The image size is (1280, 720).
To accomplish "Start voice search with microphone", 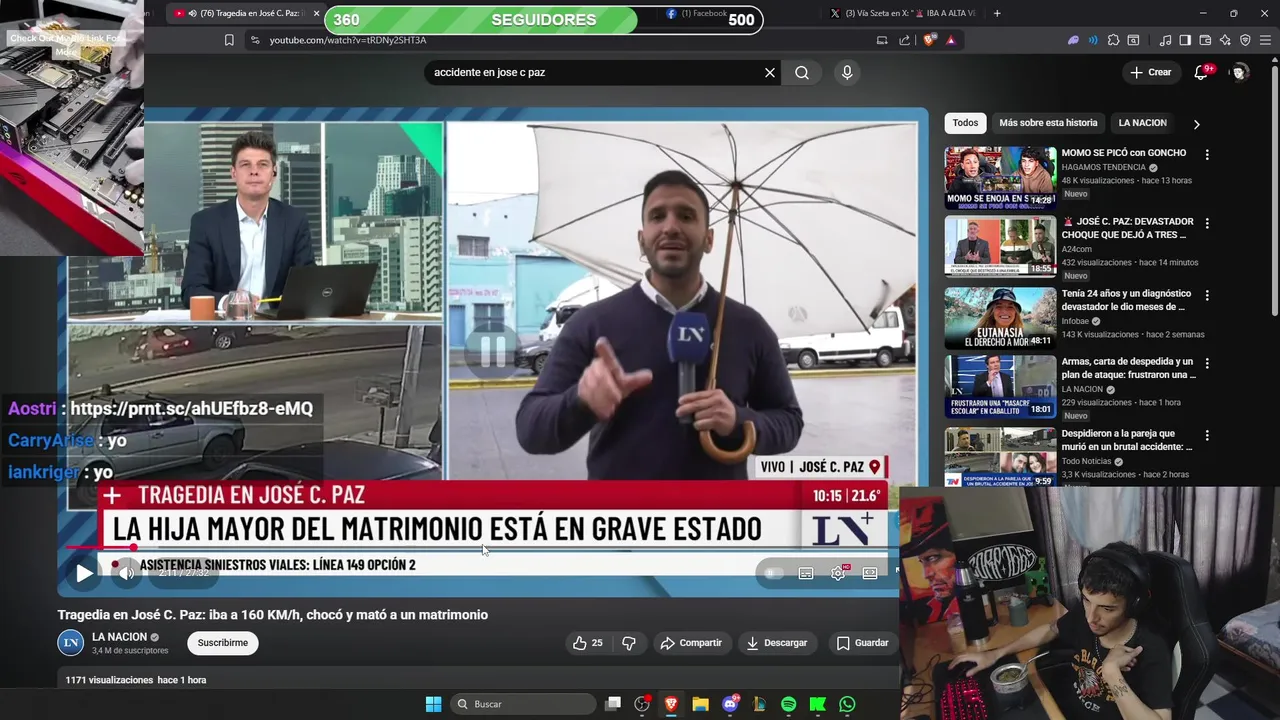I will [x=847, y=72].
